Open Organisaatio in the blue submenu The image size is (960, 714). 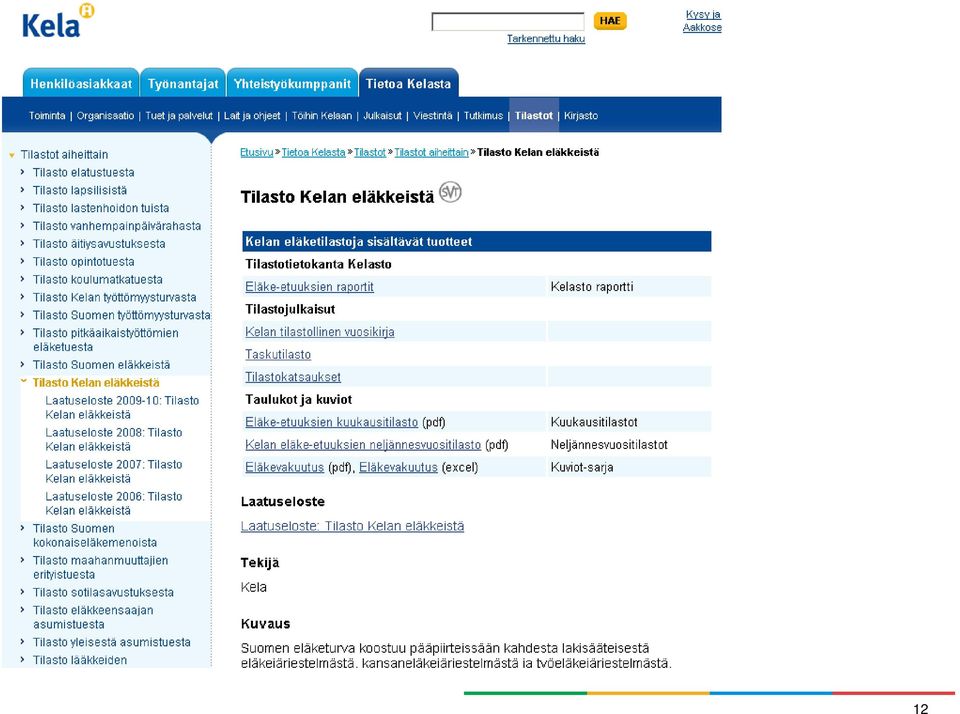click(x=105, y=116)
